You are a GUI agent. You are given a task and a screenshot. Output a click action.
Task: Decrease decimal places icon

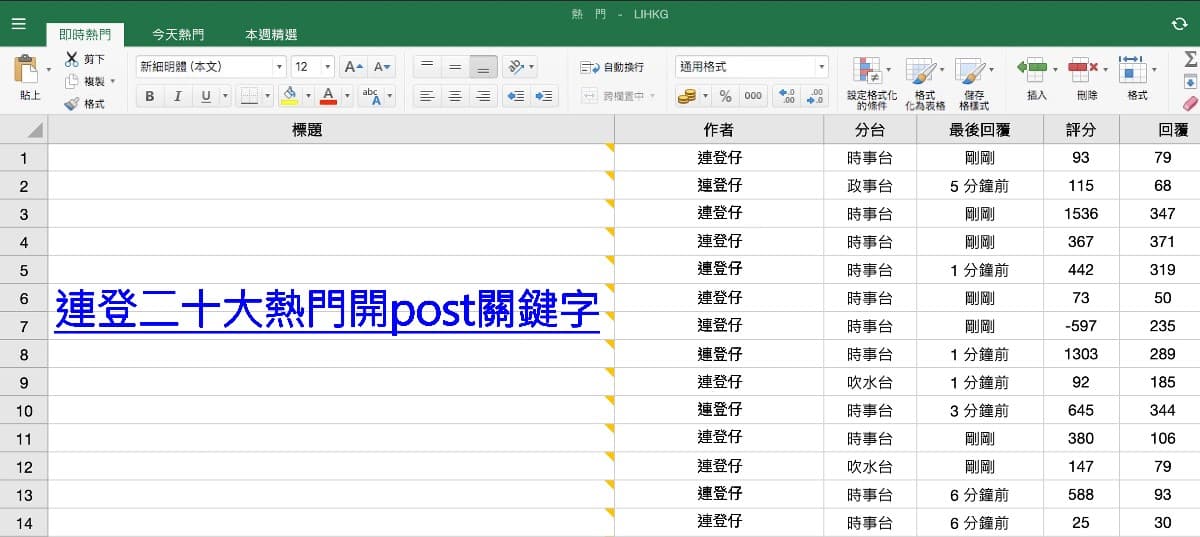tap(816, 96)
